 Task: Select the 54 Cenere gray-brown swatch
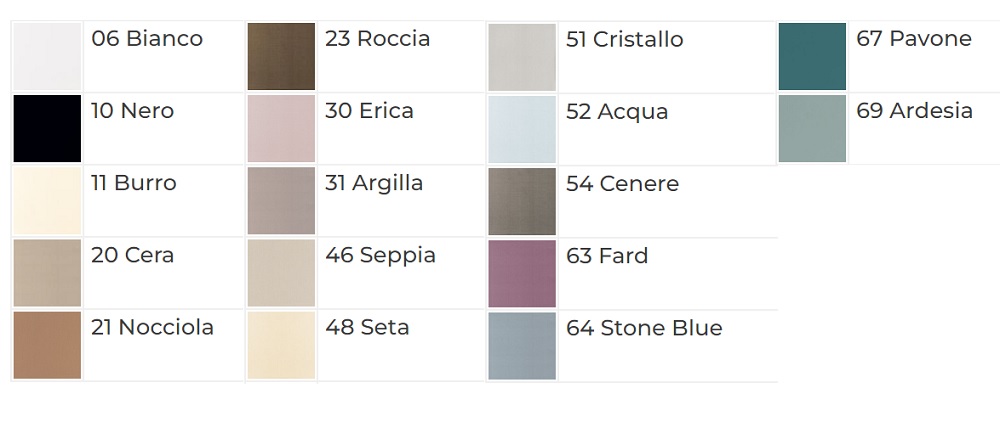tap(522, 201)
